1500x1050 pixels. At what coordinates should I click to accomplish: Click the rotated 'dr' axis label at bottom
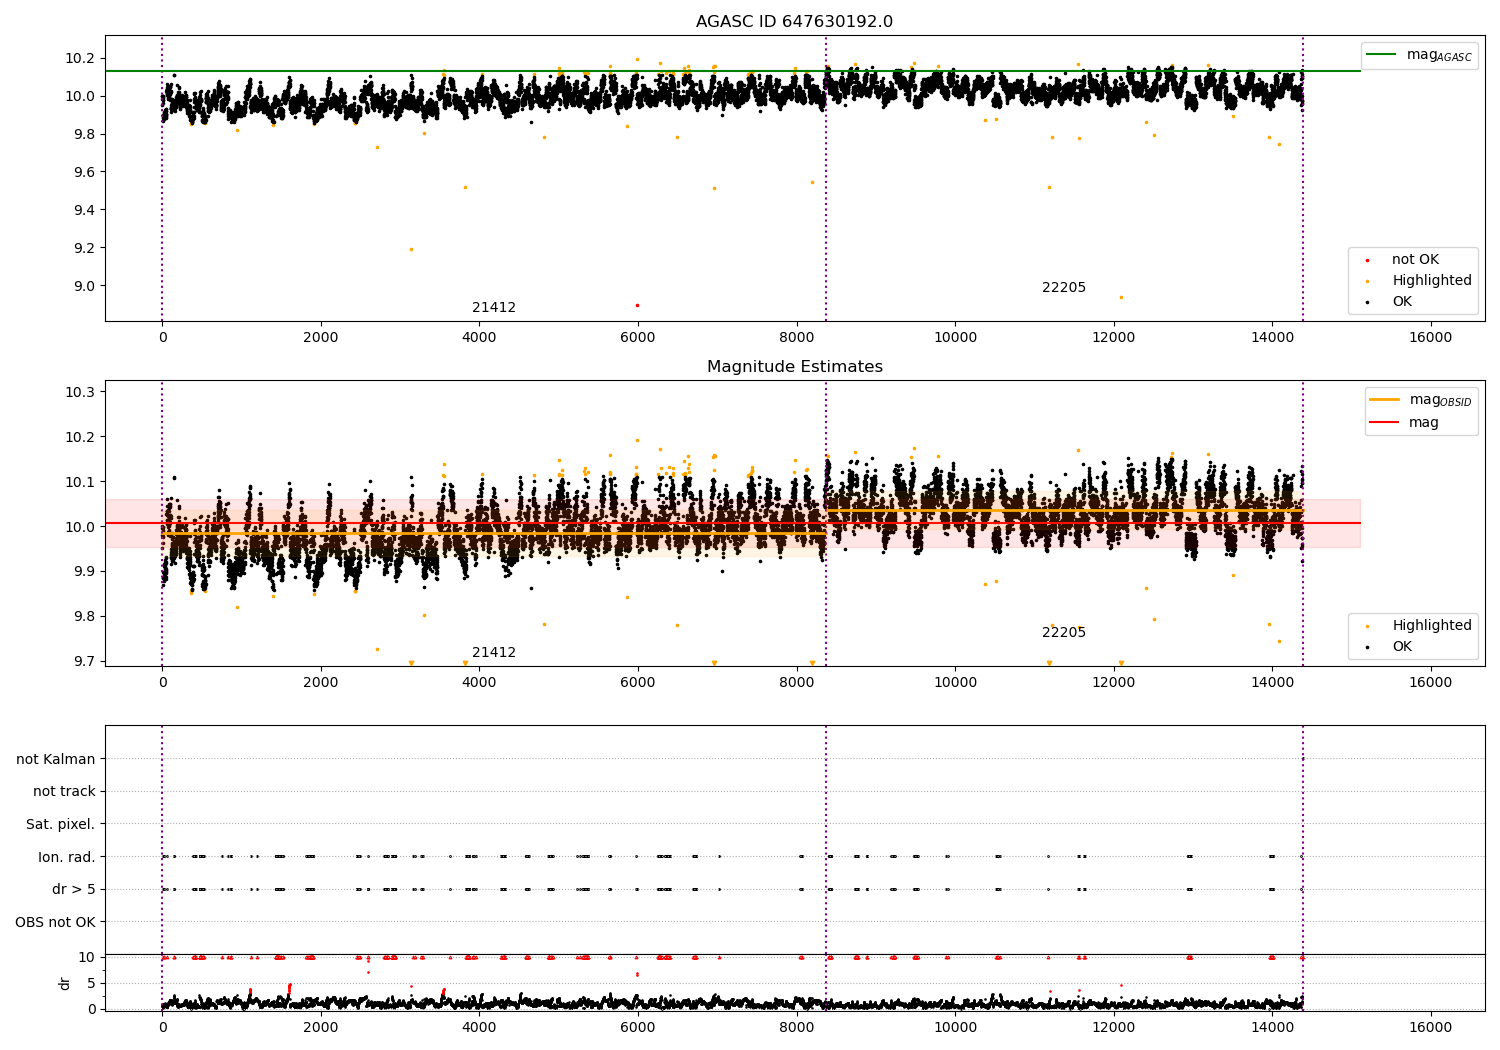[x=65, y=984]
